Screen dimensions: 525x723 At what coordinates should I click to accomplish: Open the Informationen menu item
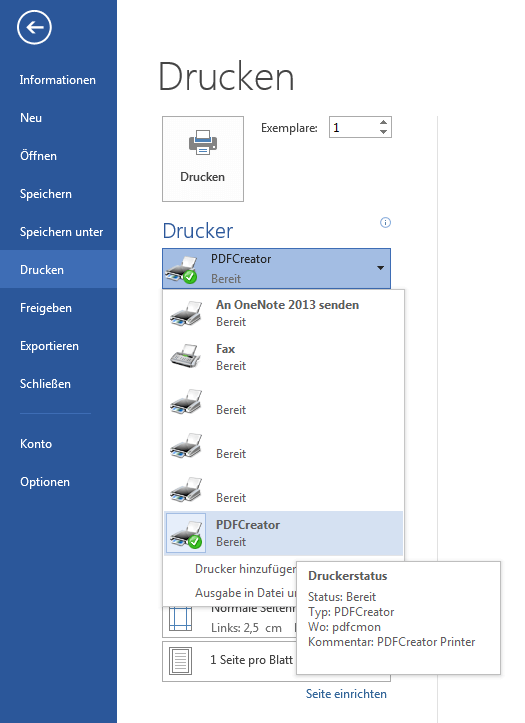[58, 80]
